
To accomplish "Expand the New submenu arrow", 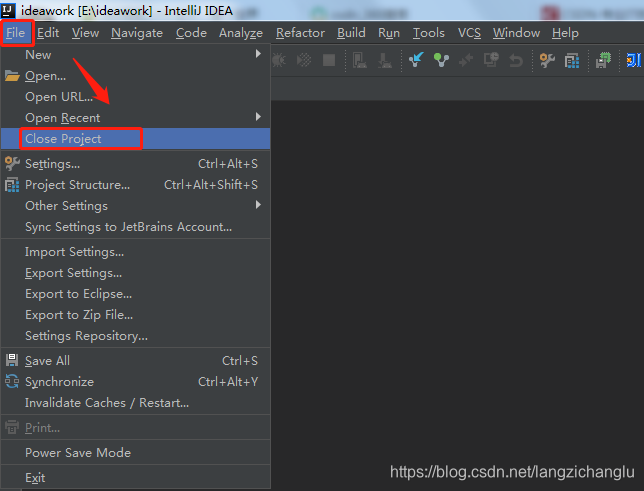I will (258, 54).
